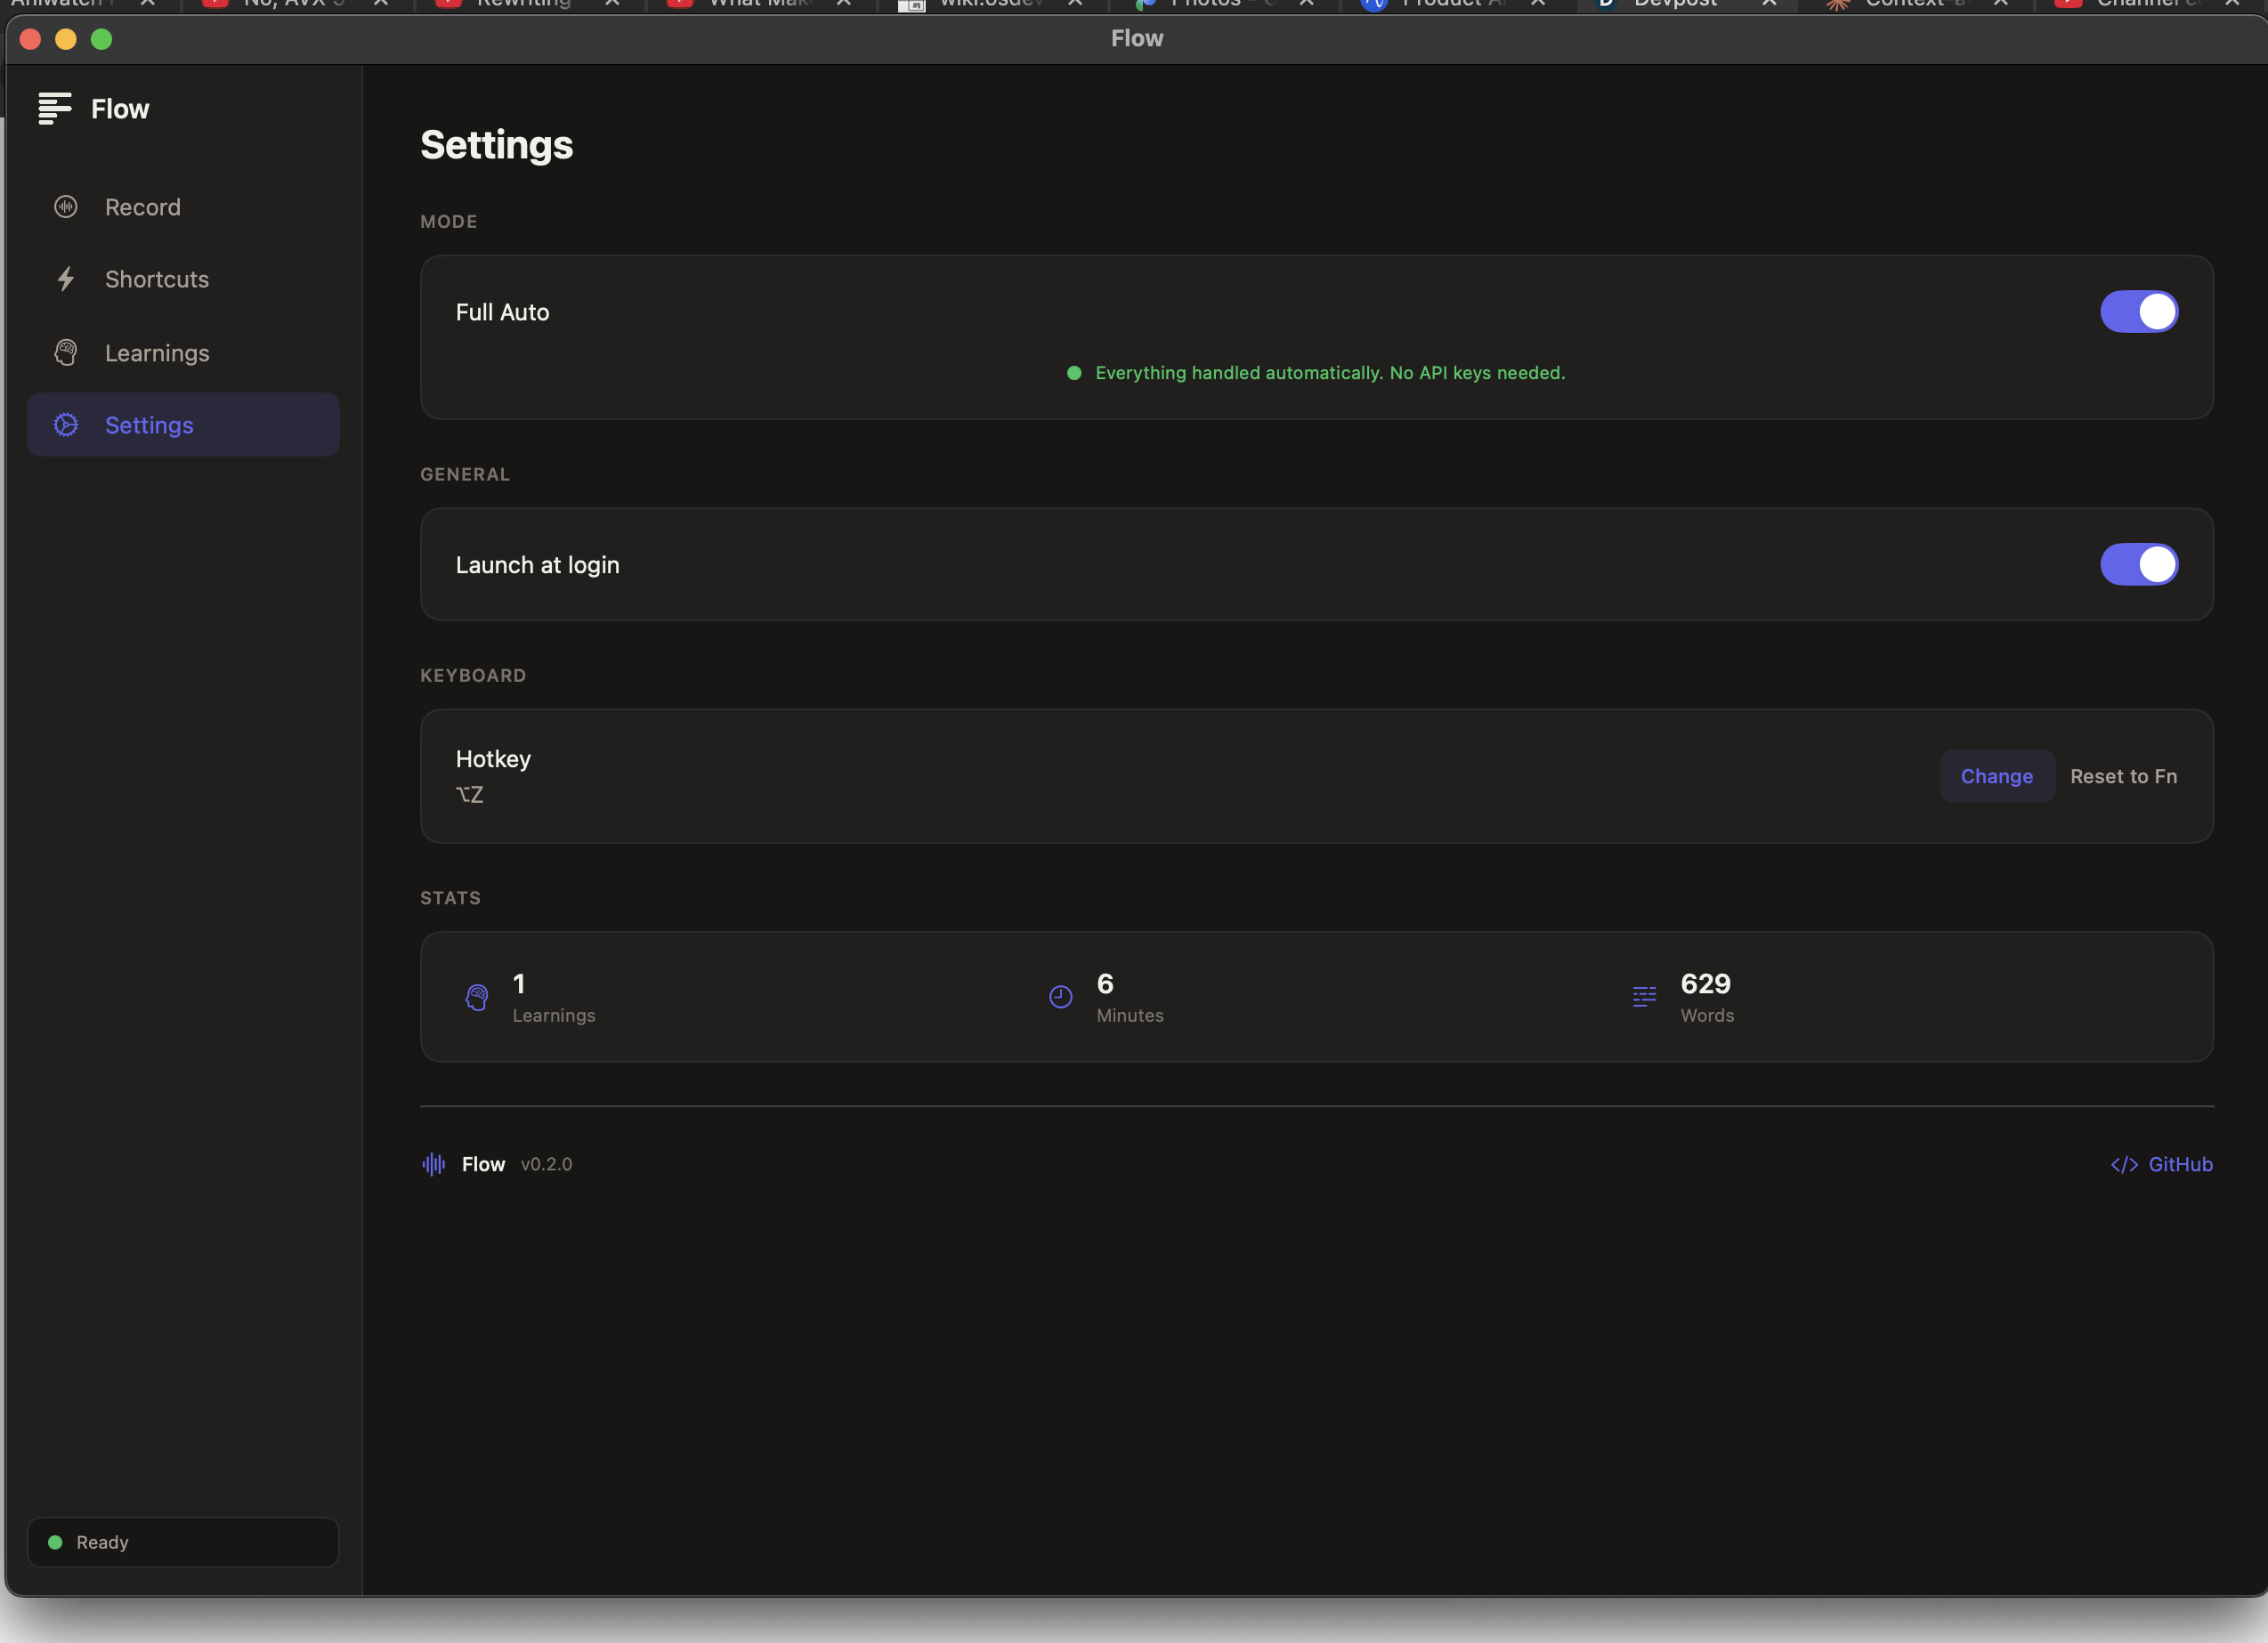Click the Learnings stat brain icon

coord(477,997)
